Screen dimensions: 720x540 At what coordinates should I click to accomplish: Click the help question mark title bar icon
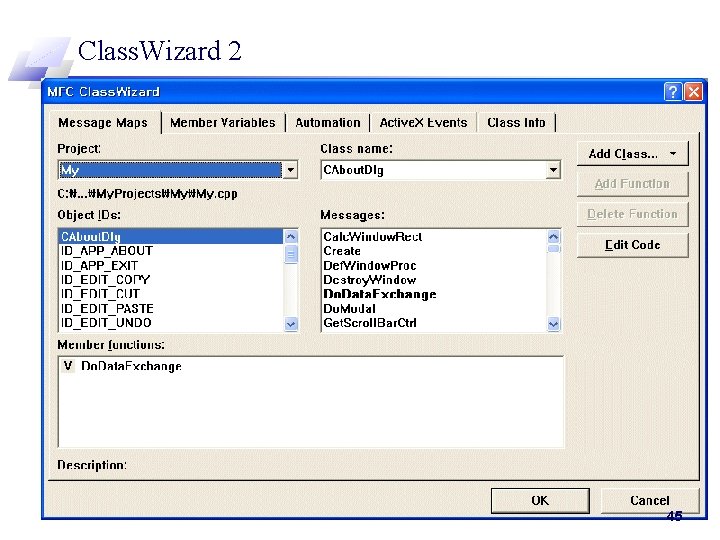(673, 92)
